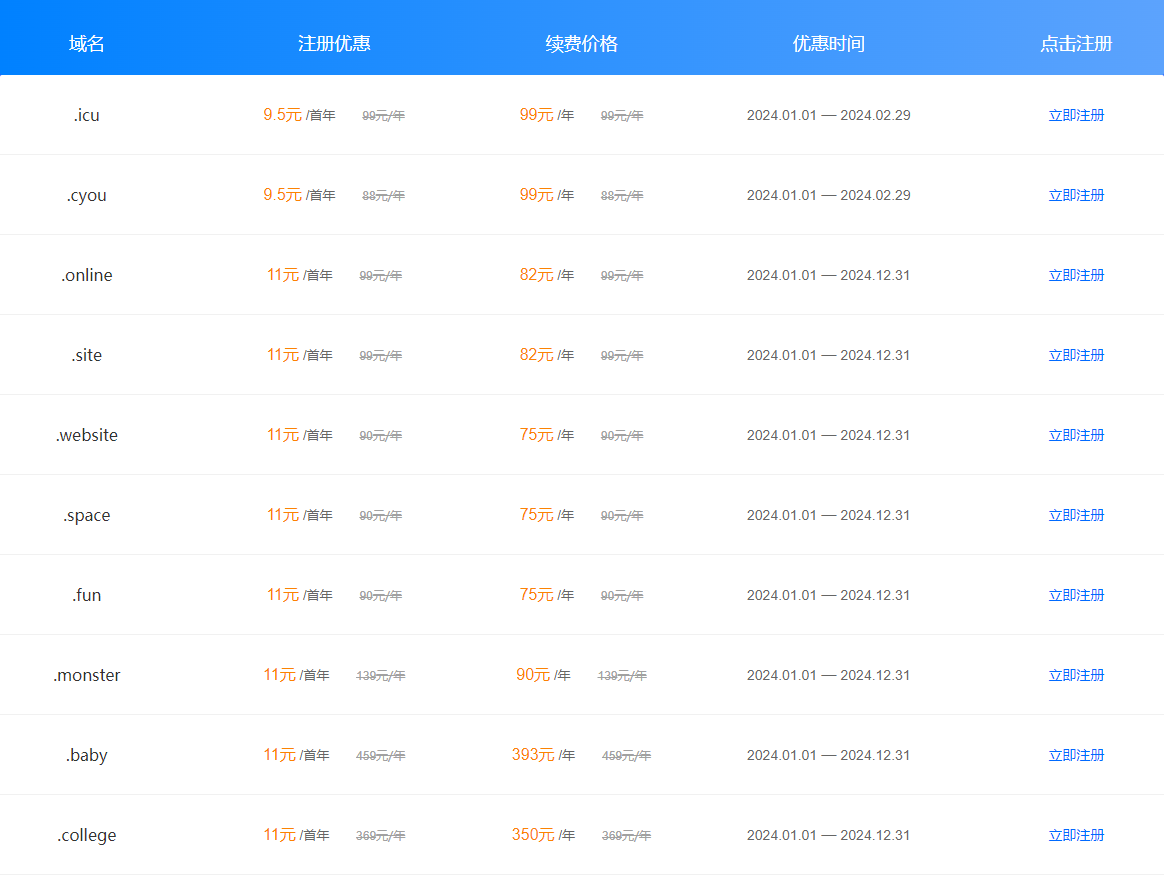Open 立即注册 link in .online row

(1076, 276)
